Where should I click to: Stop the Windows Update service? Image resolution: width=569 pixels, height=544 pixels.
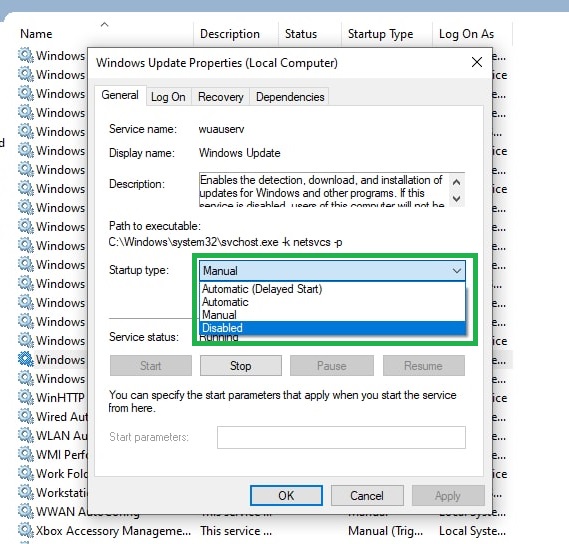(241, 365)
